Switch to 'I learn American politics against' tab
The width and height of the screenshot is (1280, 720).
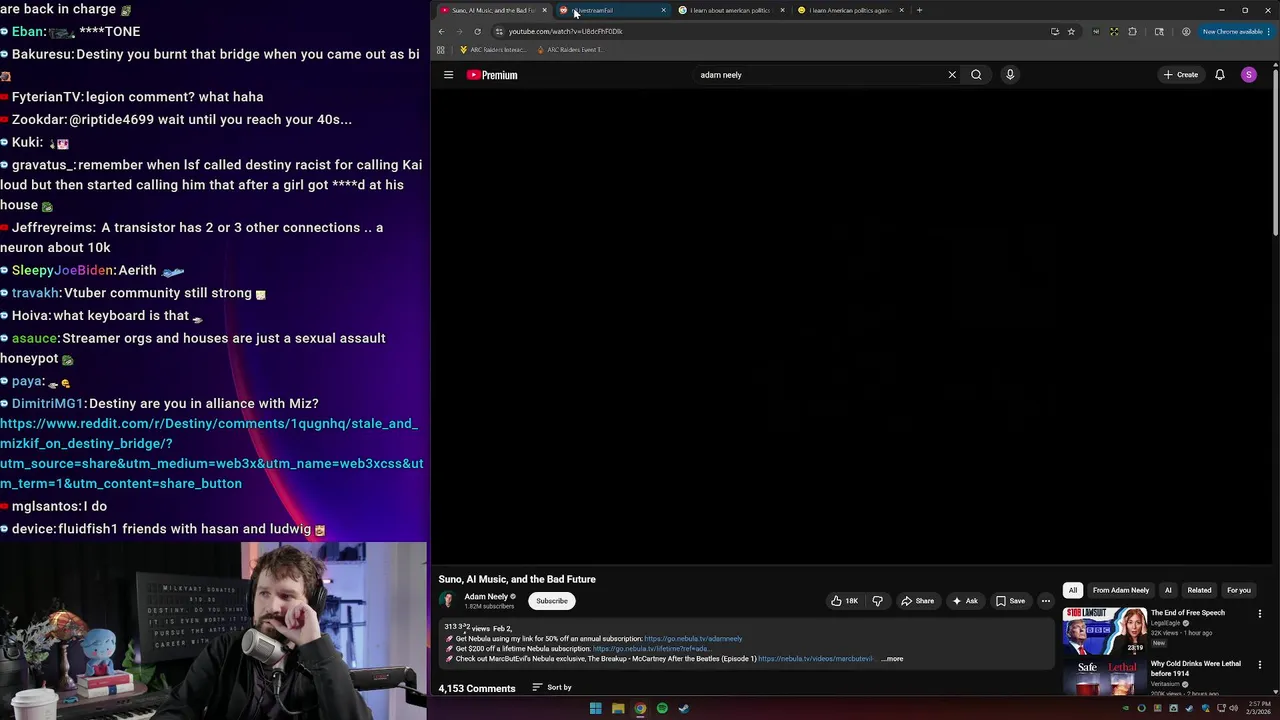point(850,10)
